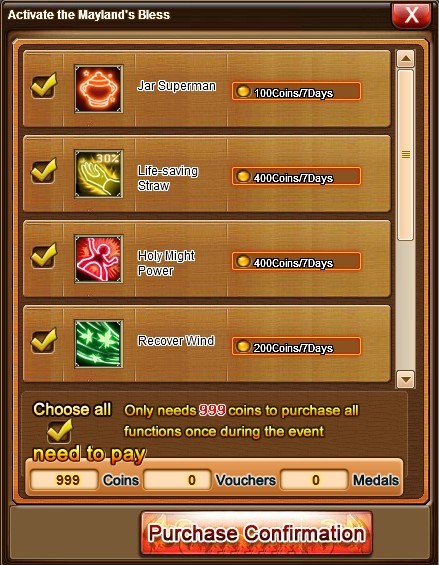Click the gold coin beside 100Coins/7Days
The image size is (439, 565).
click(x=243, y=91)
